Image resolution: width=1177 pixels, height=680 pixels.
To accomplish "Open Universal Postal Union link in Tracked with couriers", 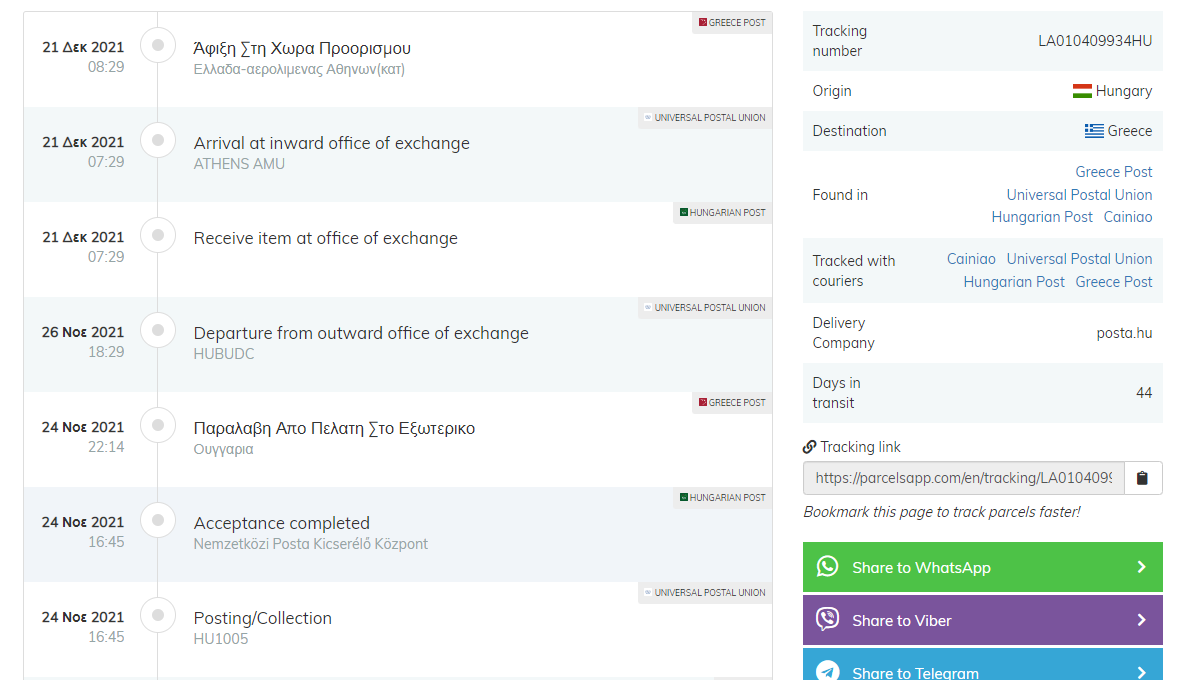I will click(x=1079, y=259).
